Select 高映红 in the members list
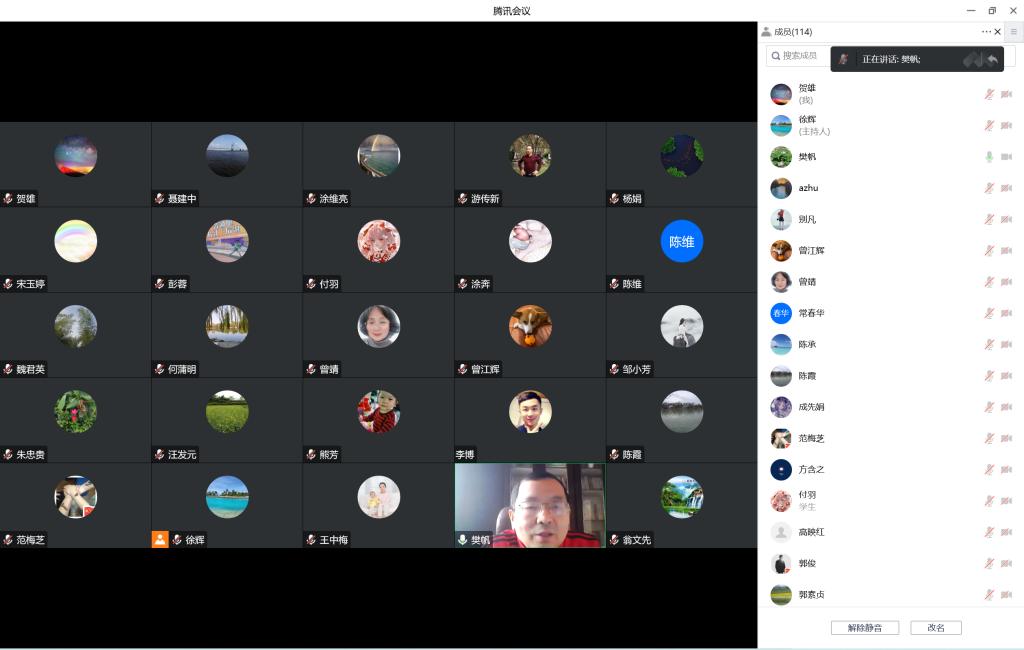Image resolution: width=1024 pixels, height=650 pixels. (811, 532)
